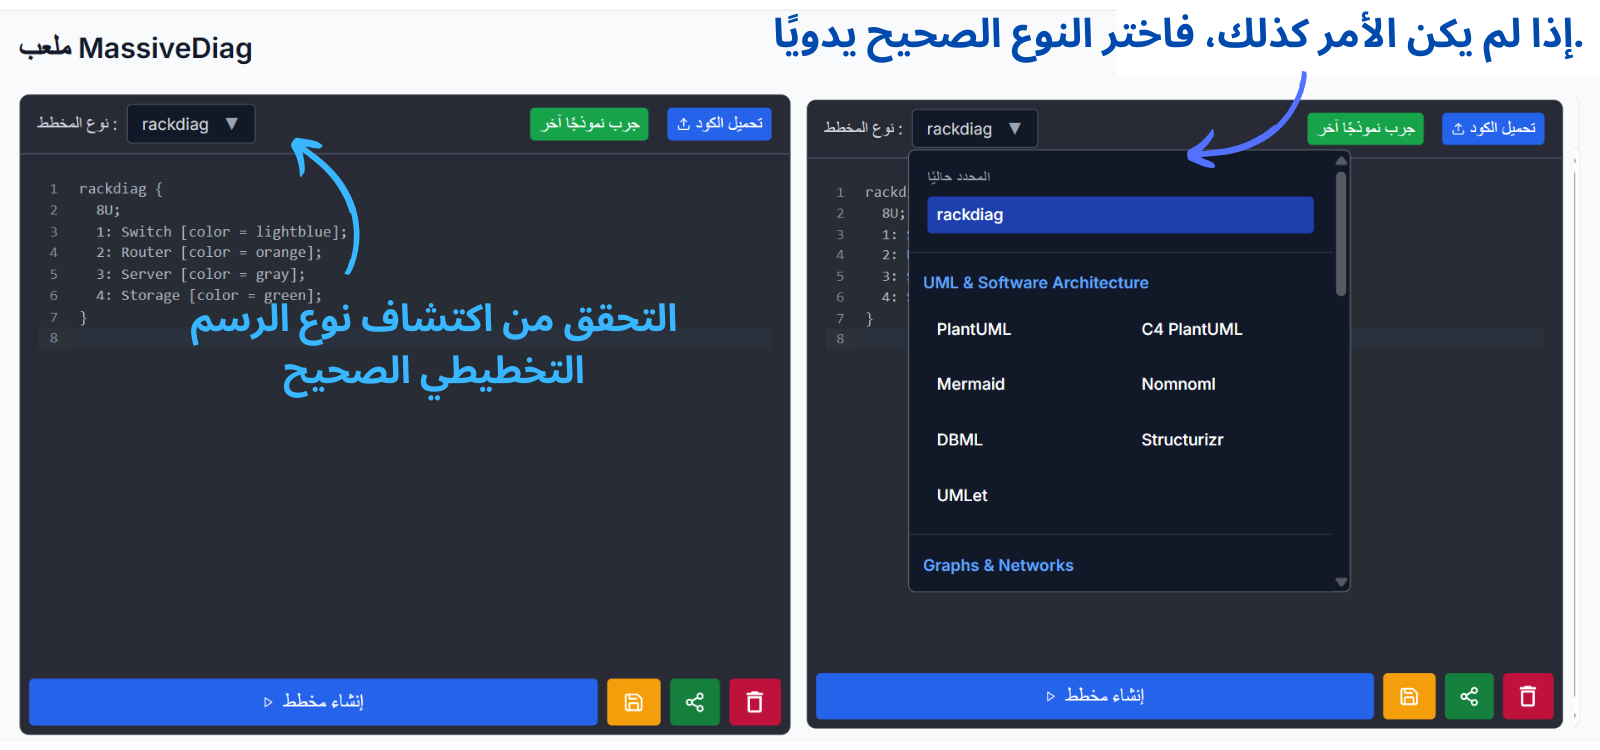This screenshot has height=750, width=1600.
Task: Choose Nomnoml diagram type
Action: (1178, 384)
